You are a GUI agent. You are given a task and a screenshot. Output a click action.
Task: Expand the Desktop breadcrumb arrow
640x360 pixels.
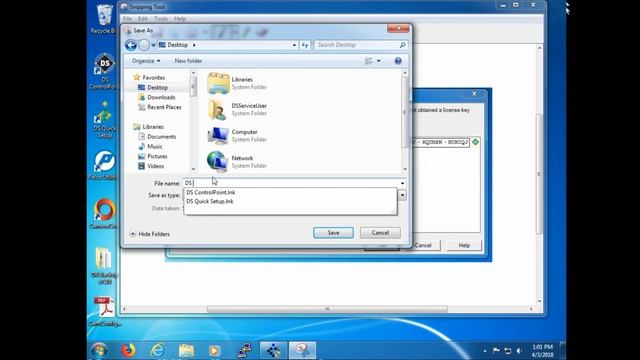click(x=194, y=45)
